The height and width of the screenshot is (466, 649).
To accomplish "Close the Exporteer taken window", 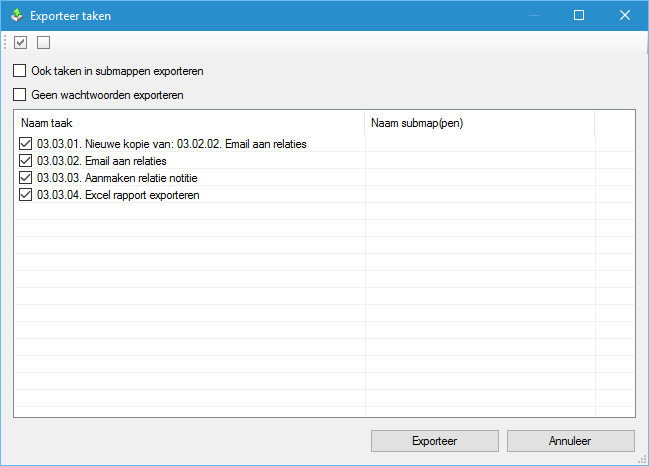I will click(625, 16).
